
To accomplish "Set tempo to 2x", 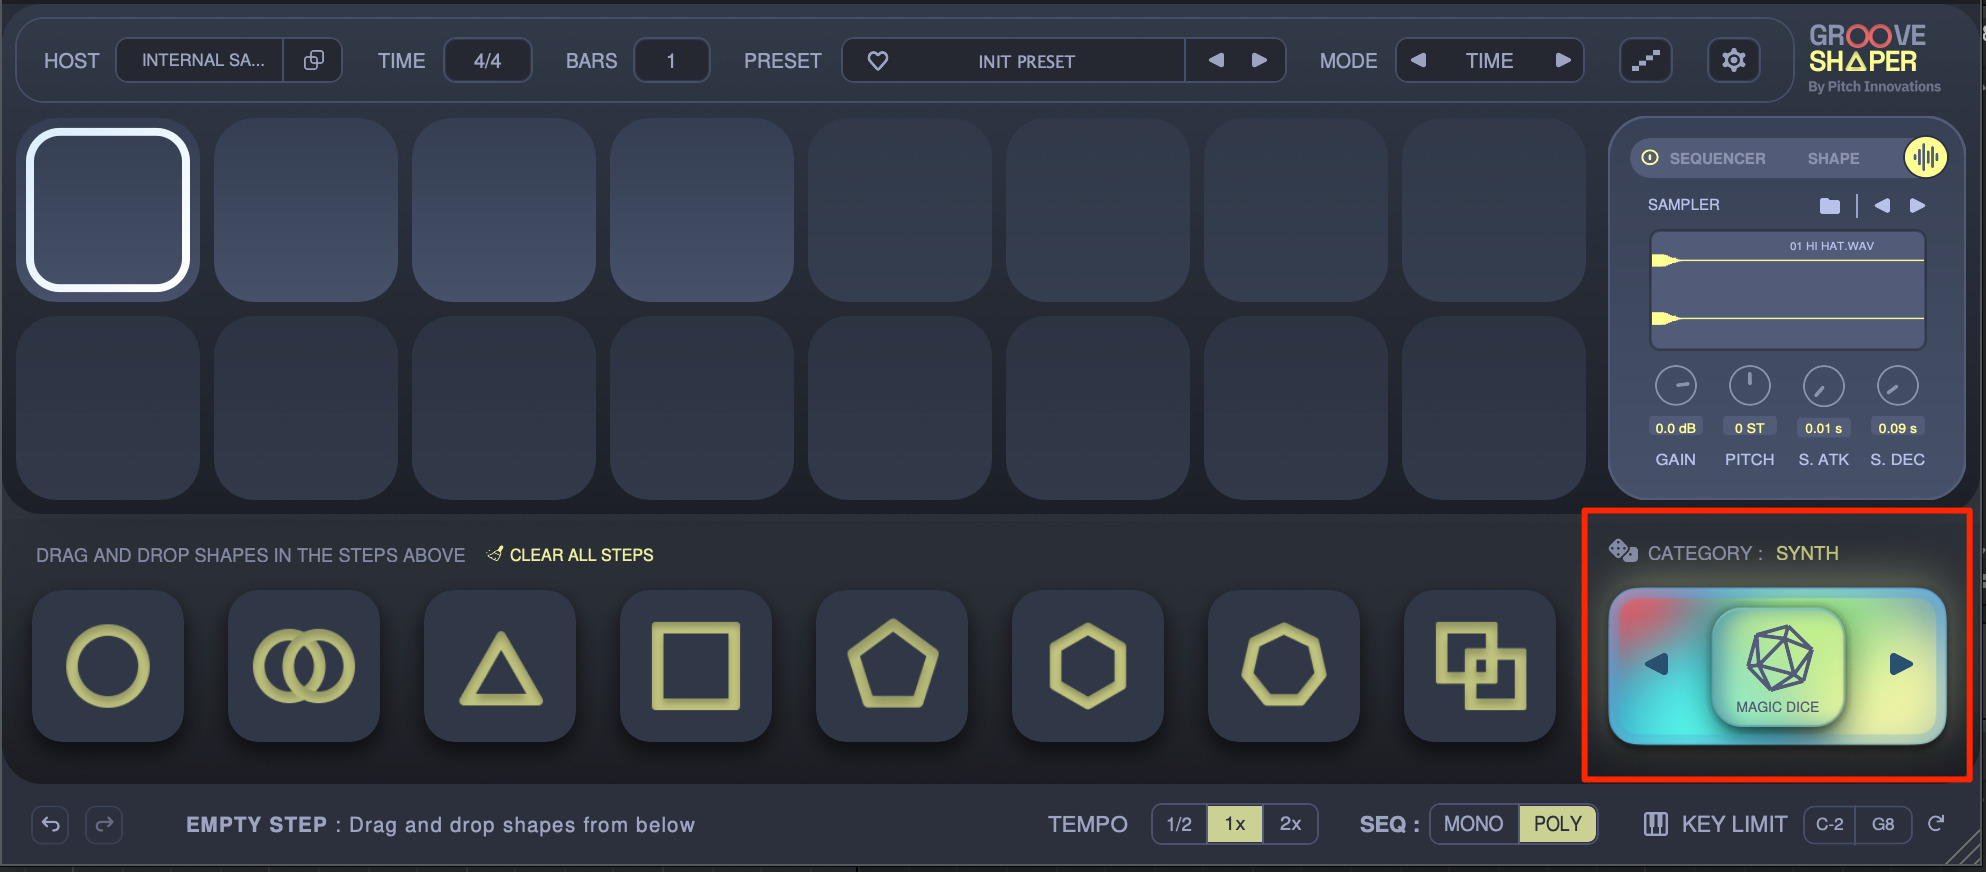I will tap(1291, 824).
